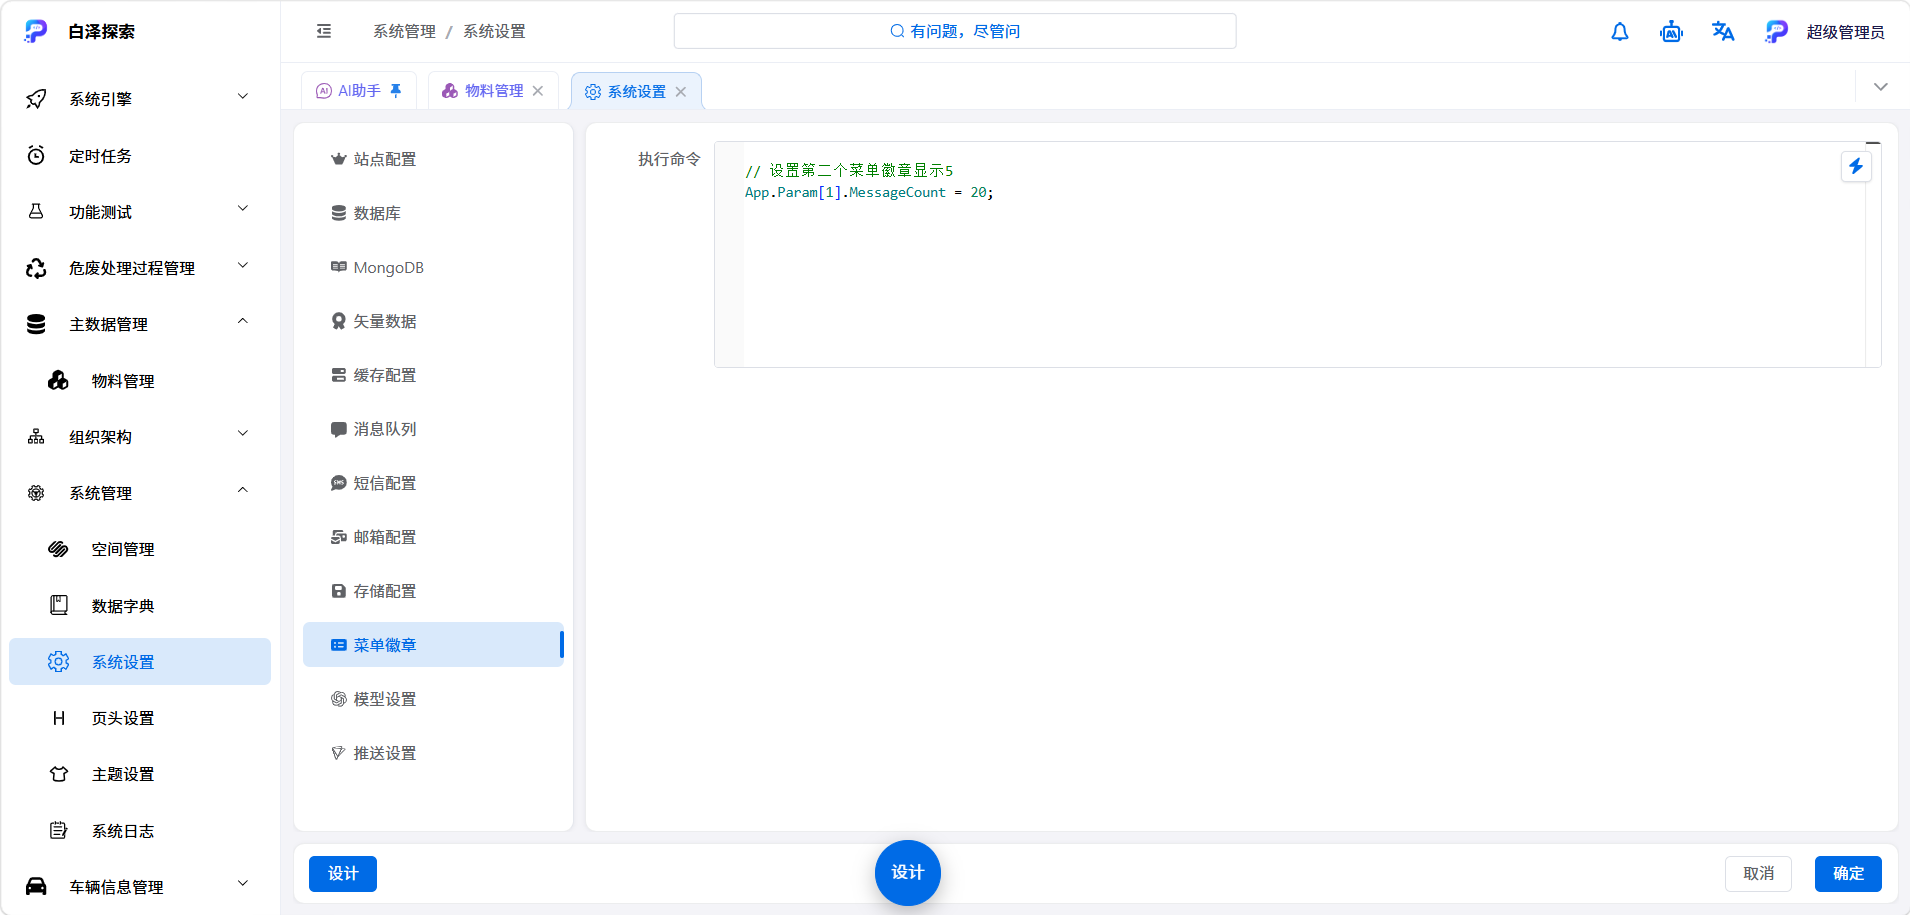Open 定时任务 in the sidebar

point(140,156)
